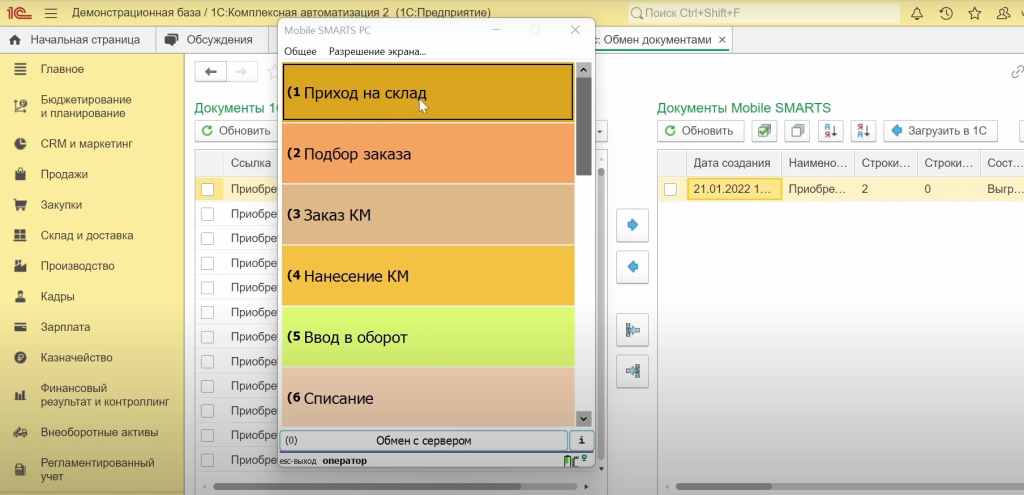Open Разрешение экрана menu

(377, 52)
